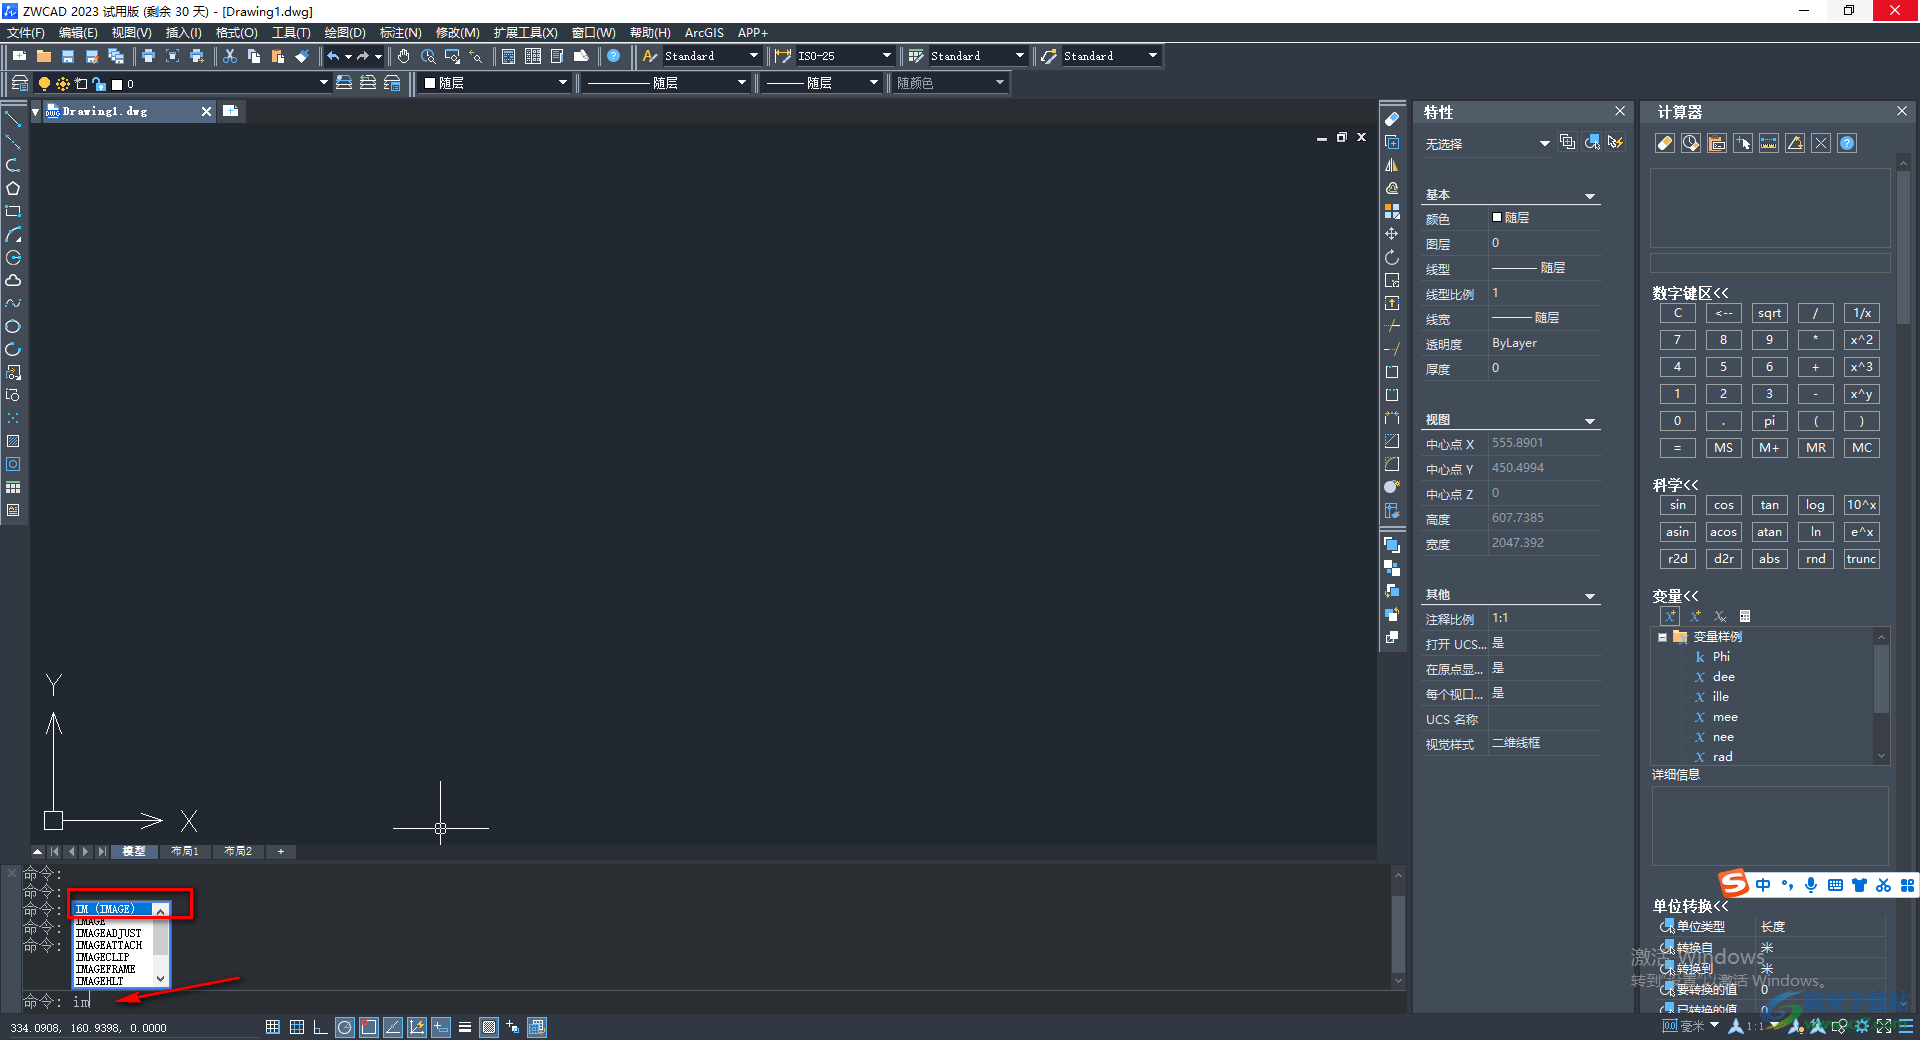Open the Layer properties manager icon
The height and width of the screenshot is (1040, 1920).
click(x=19, y=83)
